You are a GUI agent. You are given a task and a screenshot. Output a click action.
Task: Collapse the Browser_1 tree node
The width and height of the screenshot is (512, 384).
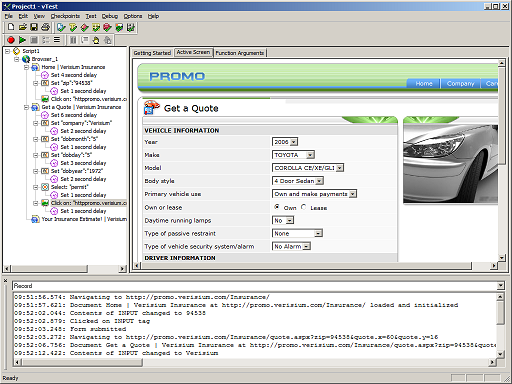click(x=17, y=59)
